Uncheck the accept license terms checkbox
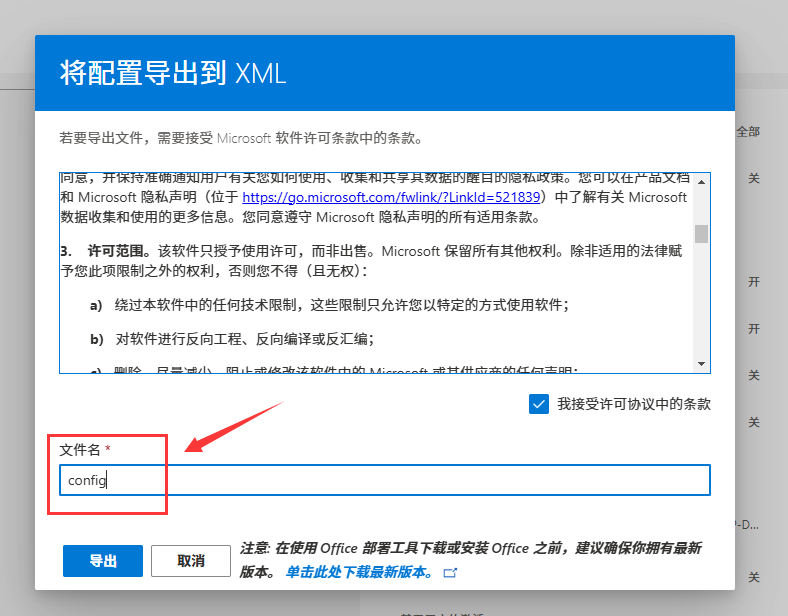788x616 pixels. [x=539, y=404]
